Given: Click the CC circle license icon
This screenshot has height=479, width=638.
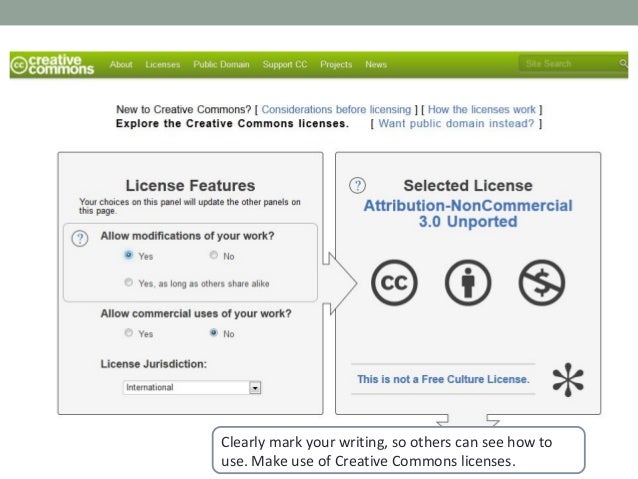Looking at the screenshot, I should 394,282.
